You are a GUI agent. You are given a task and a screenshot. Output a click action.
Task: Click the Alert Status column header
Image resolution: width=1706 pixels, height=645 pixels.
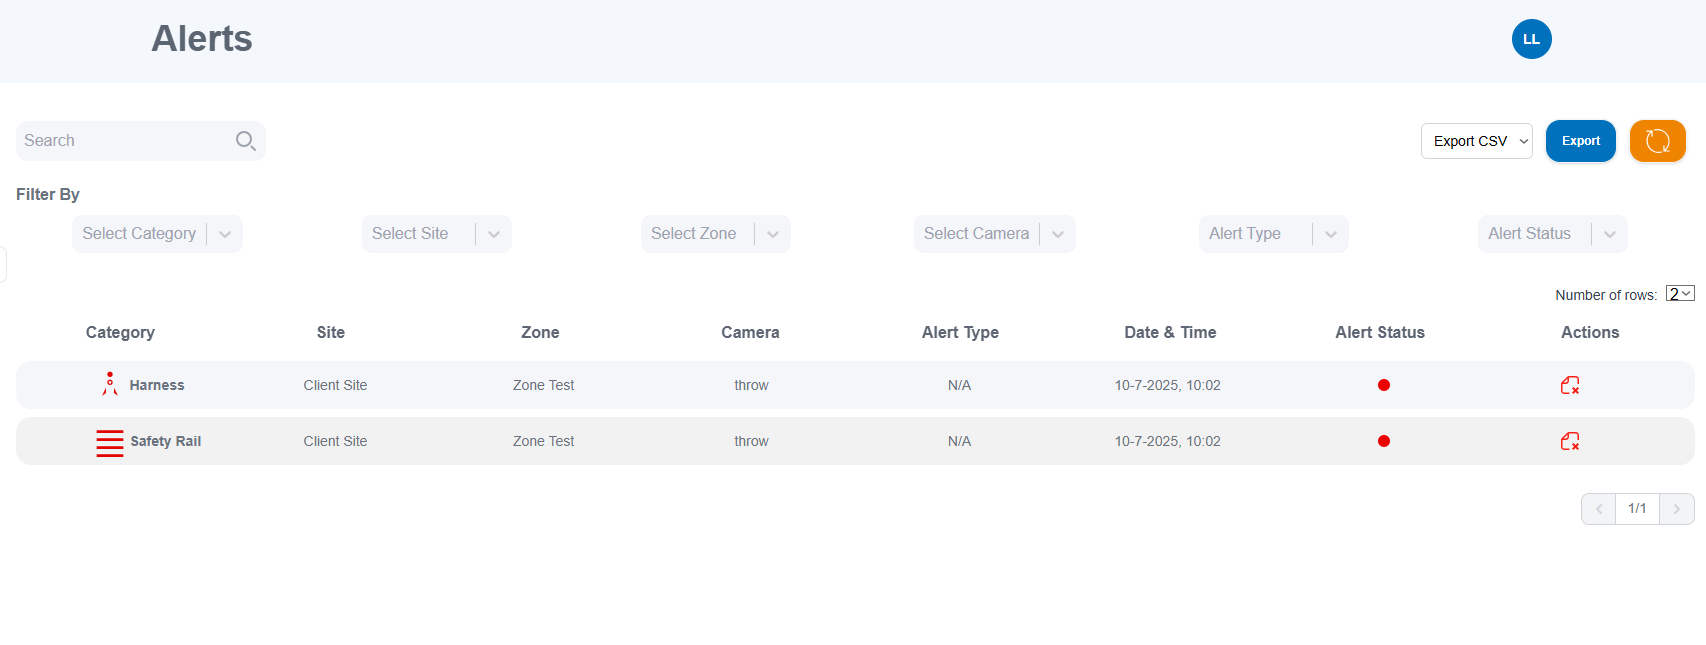pyautogui.click(x=1380, y=333)
